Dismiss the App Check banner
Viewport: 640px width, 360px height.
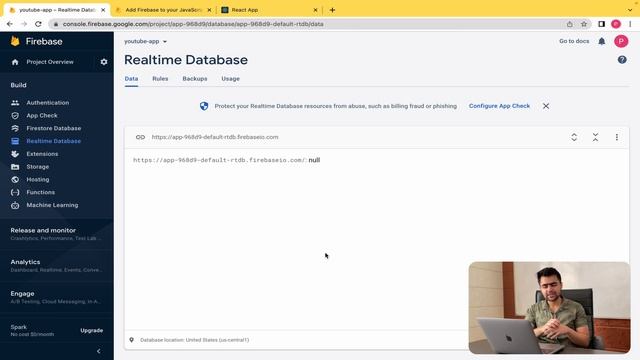click(546, 106)
